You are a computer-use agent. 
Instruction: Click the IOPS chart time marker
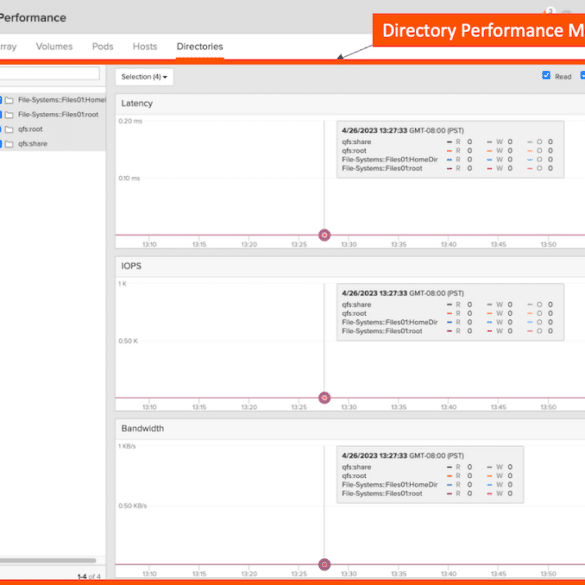325,398
